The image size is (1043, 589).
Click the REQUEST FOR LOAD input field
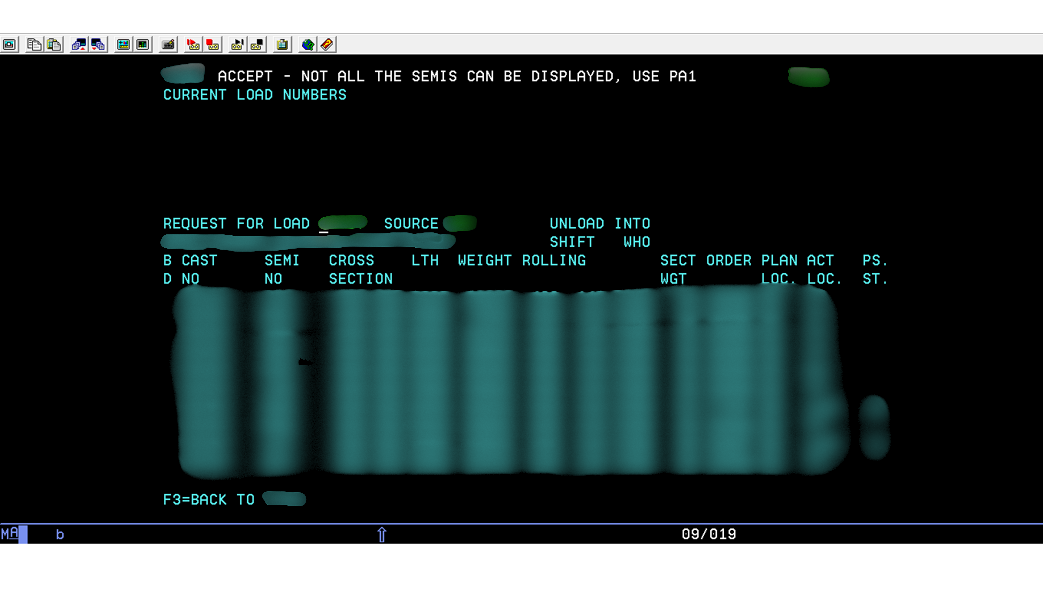342,224
